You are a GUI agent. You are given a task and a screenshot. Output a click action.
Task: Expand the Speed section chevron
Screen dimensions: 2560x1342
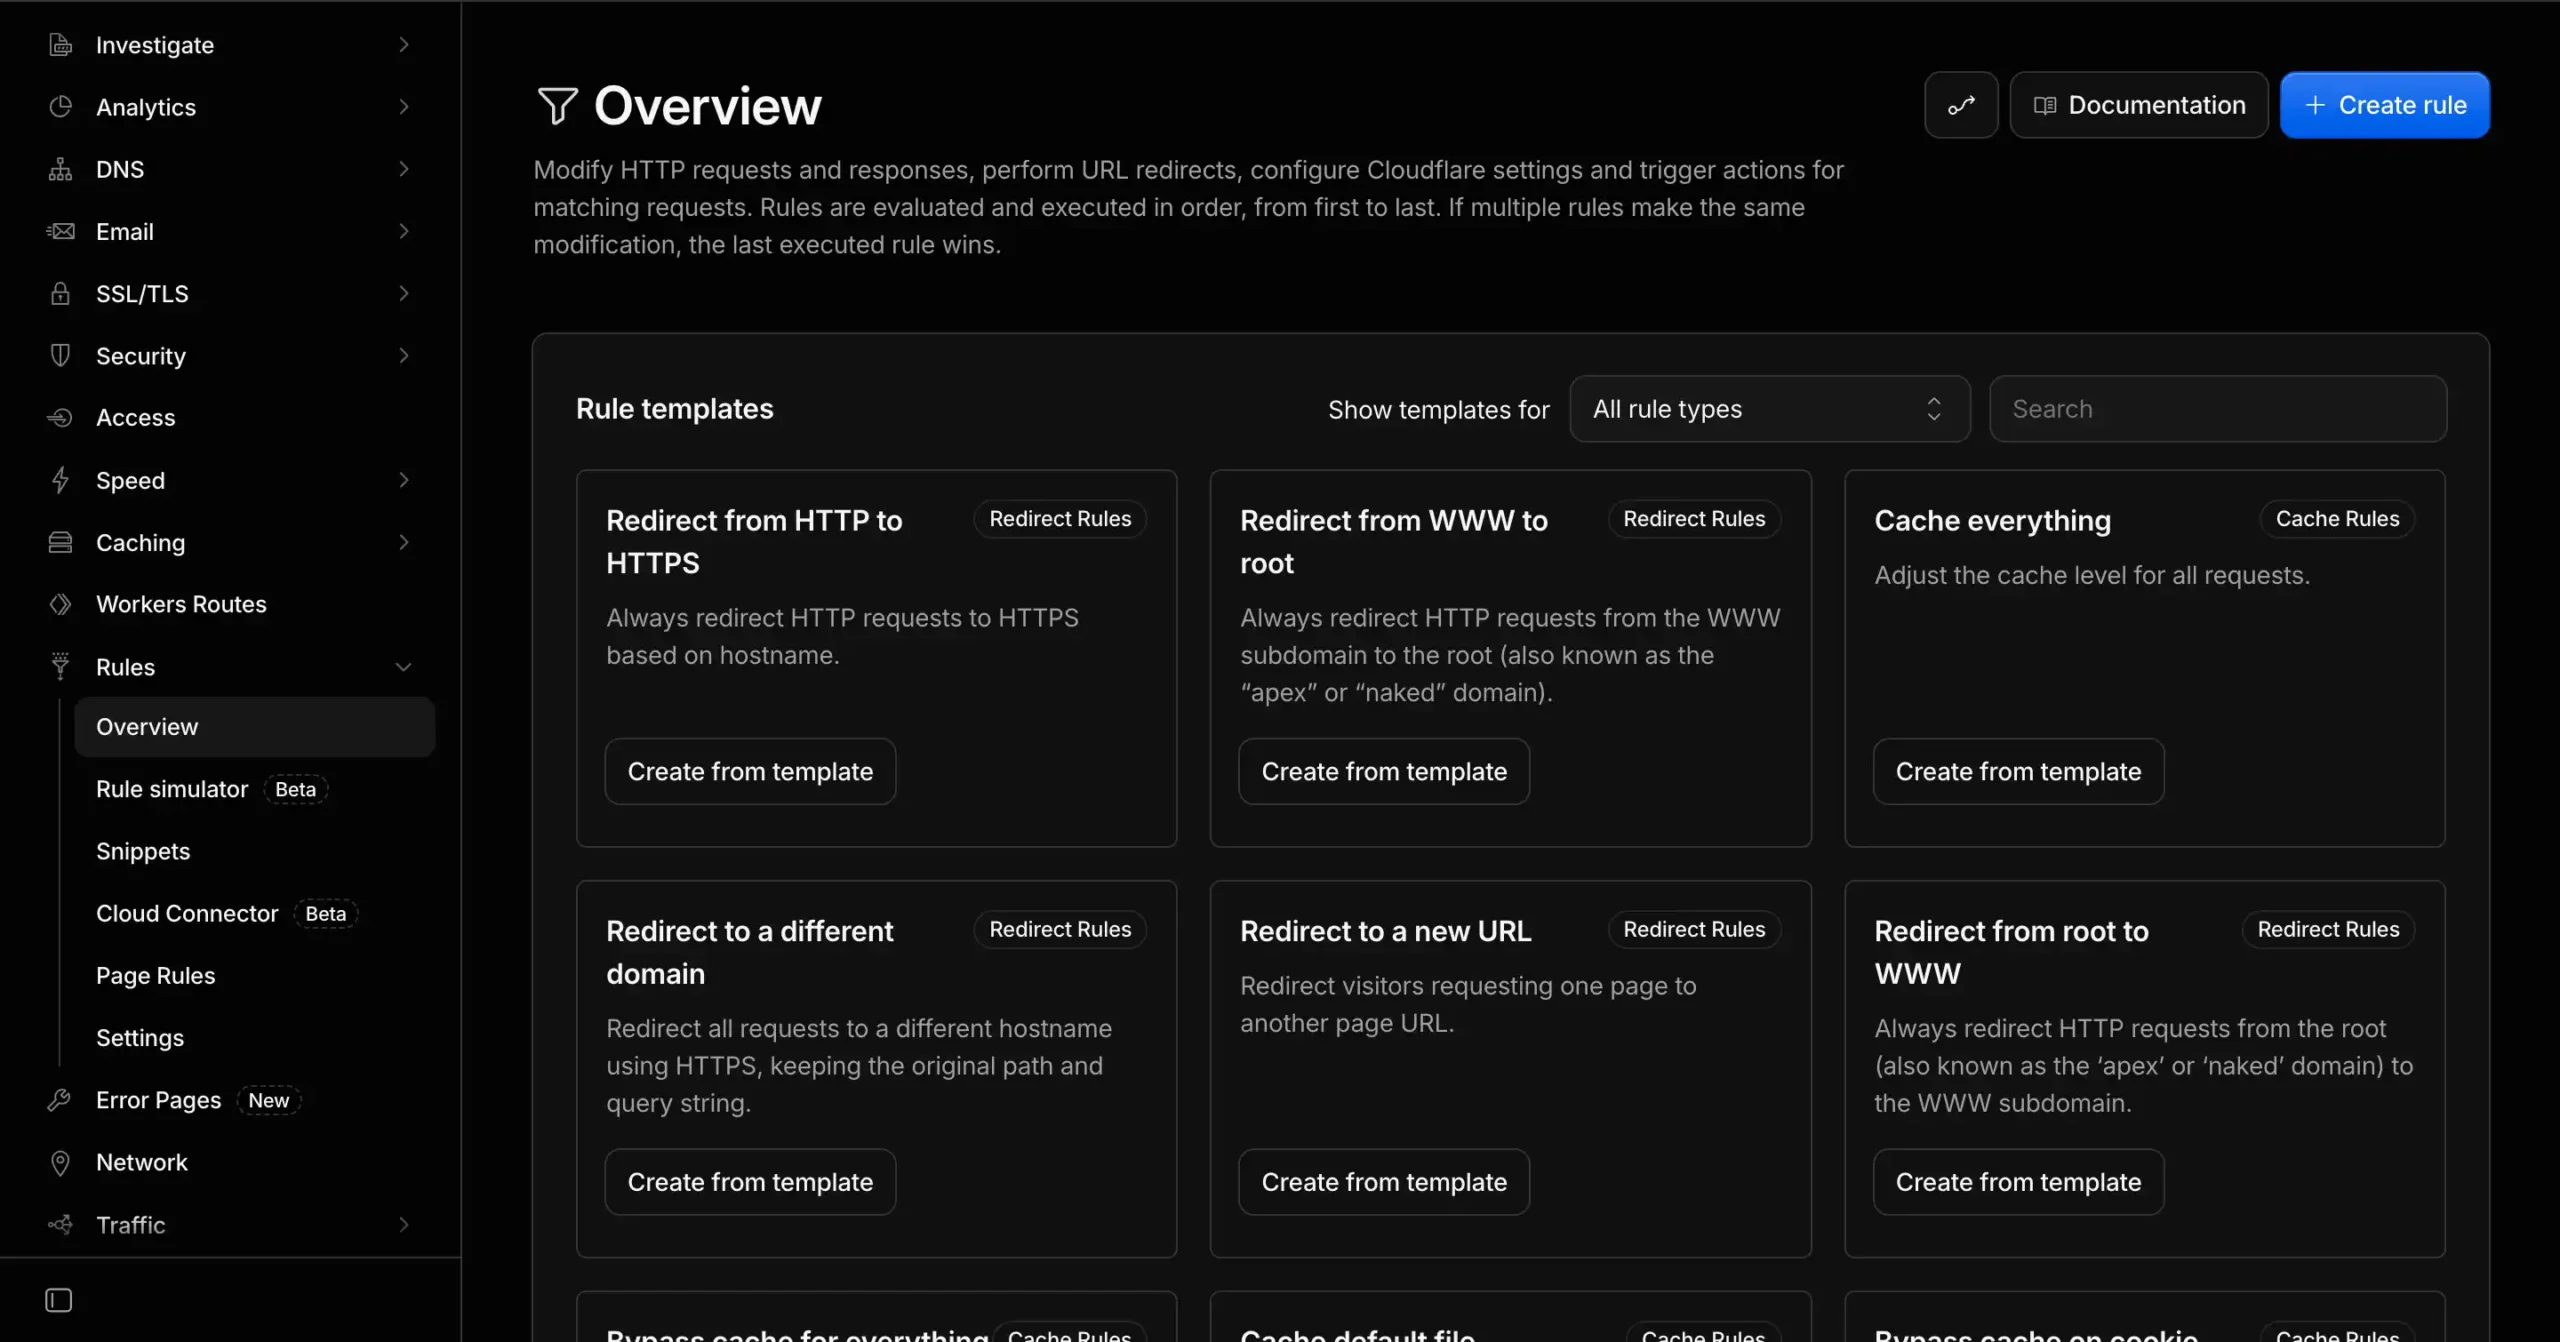click(x=404, y=480)
